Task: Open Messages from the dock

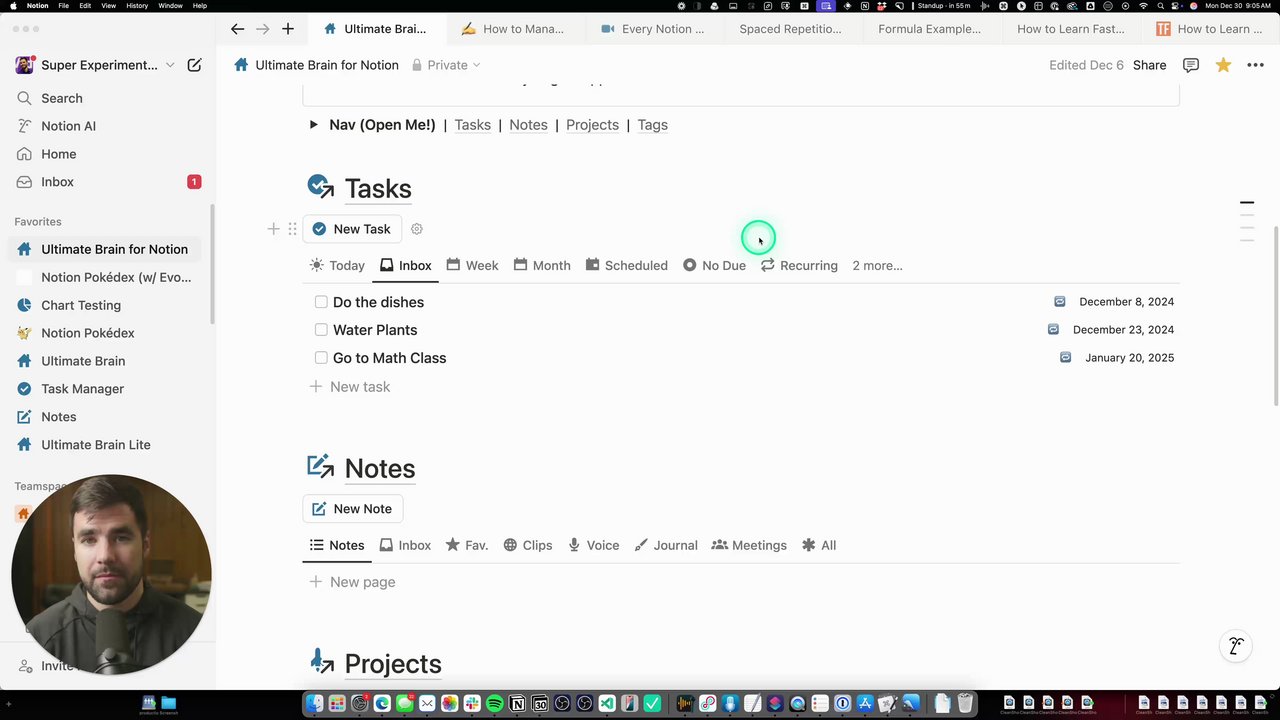Action: pyautogui.click(x=405, y=703)
